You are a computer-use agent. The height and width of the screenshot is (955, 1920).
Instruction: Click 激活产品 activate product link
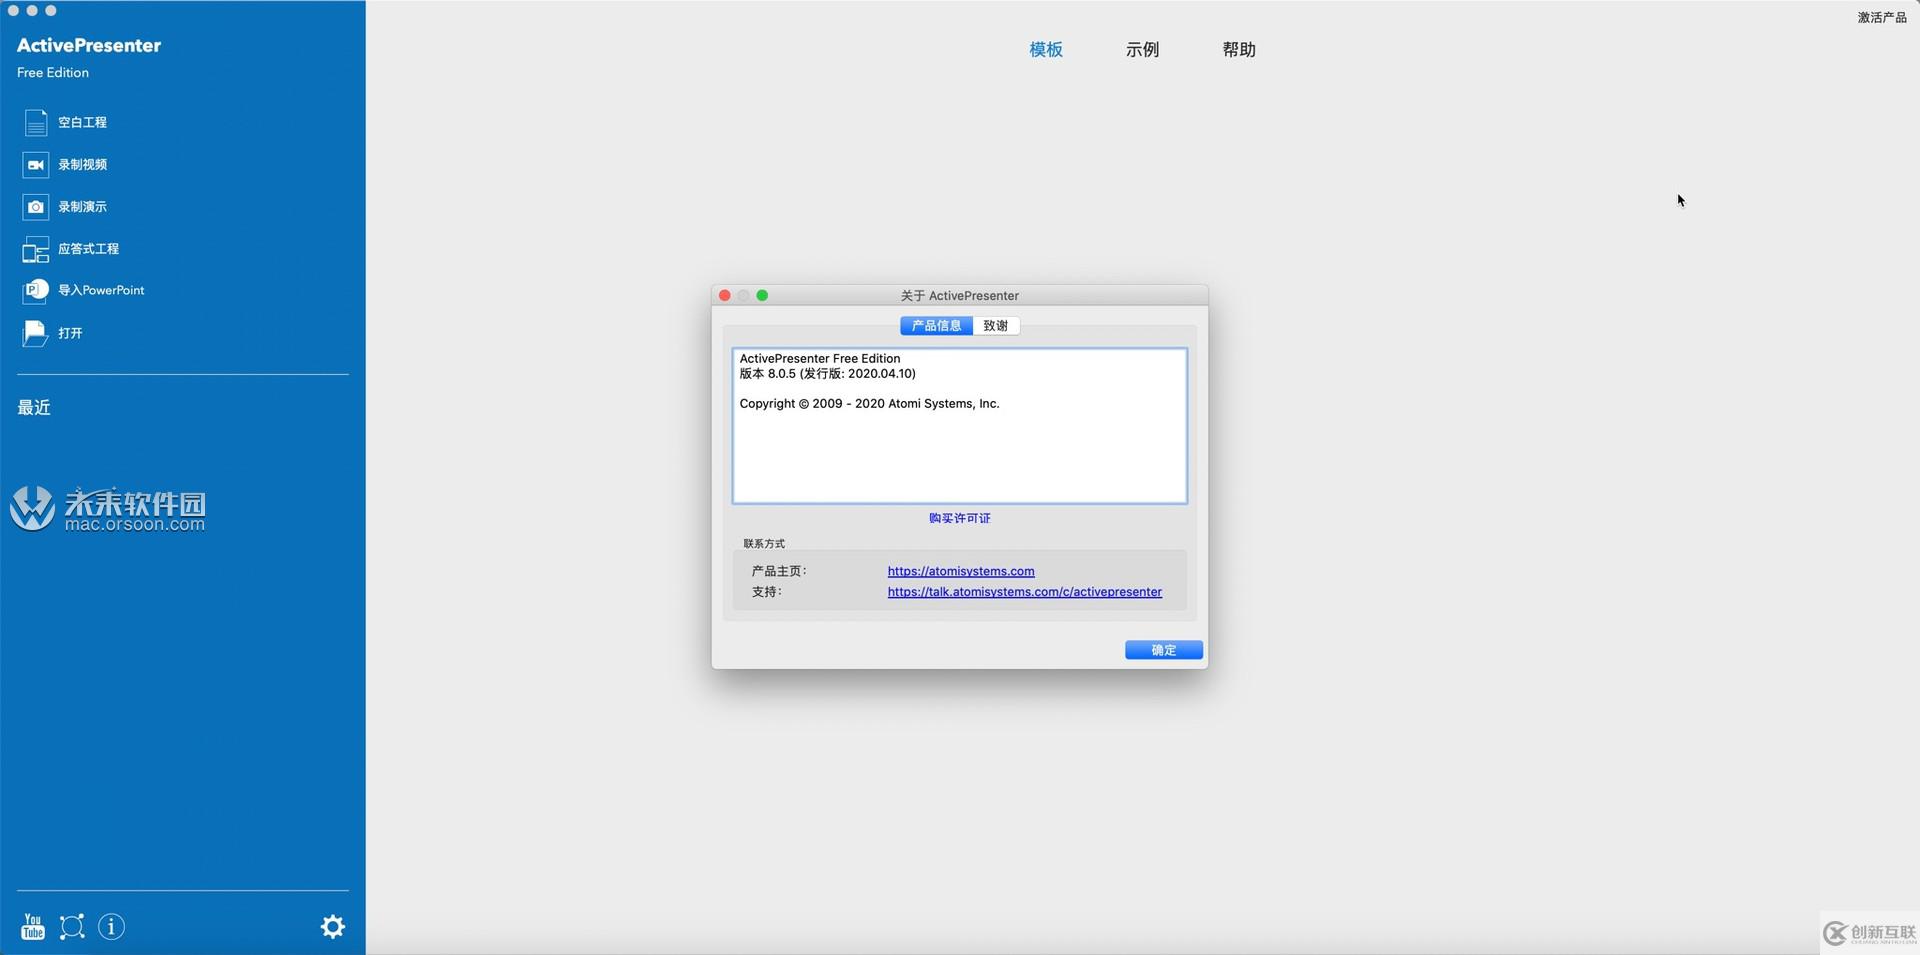(1882, 18)
